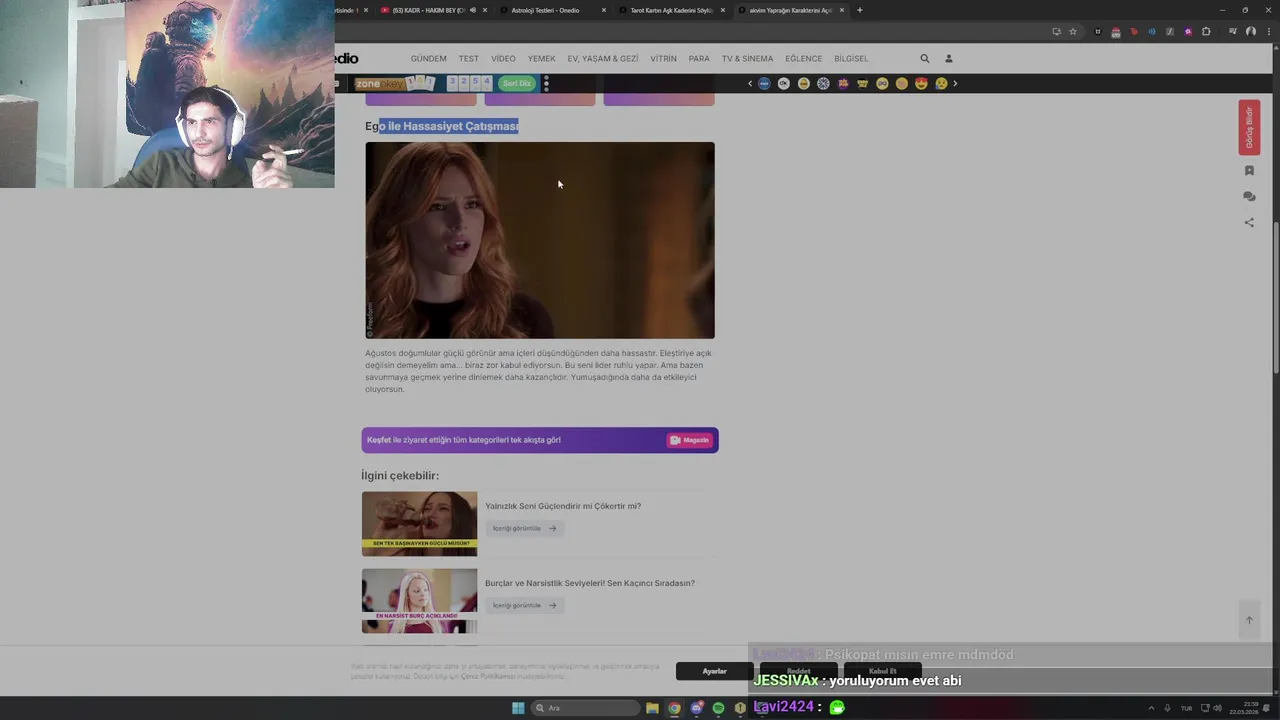Image resolution: width=1280 pixels, height=720 pixels.
Task: Open Yalnızlık Seni Güçlendirir mi Çökertir mi article
Action: coord(563,506)
